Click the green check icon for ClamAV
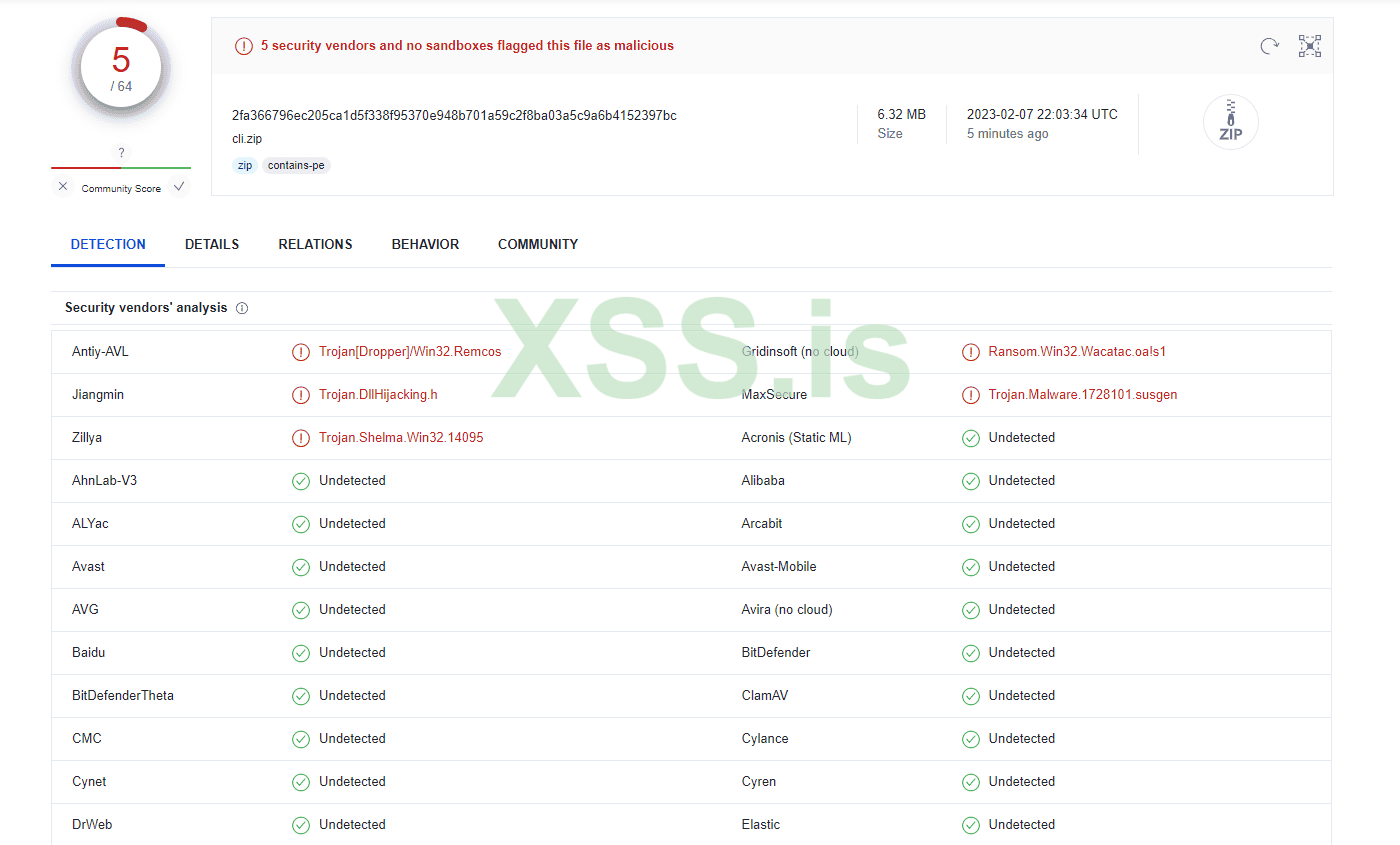The image size is (1400, 845). tap(970, 696)
